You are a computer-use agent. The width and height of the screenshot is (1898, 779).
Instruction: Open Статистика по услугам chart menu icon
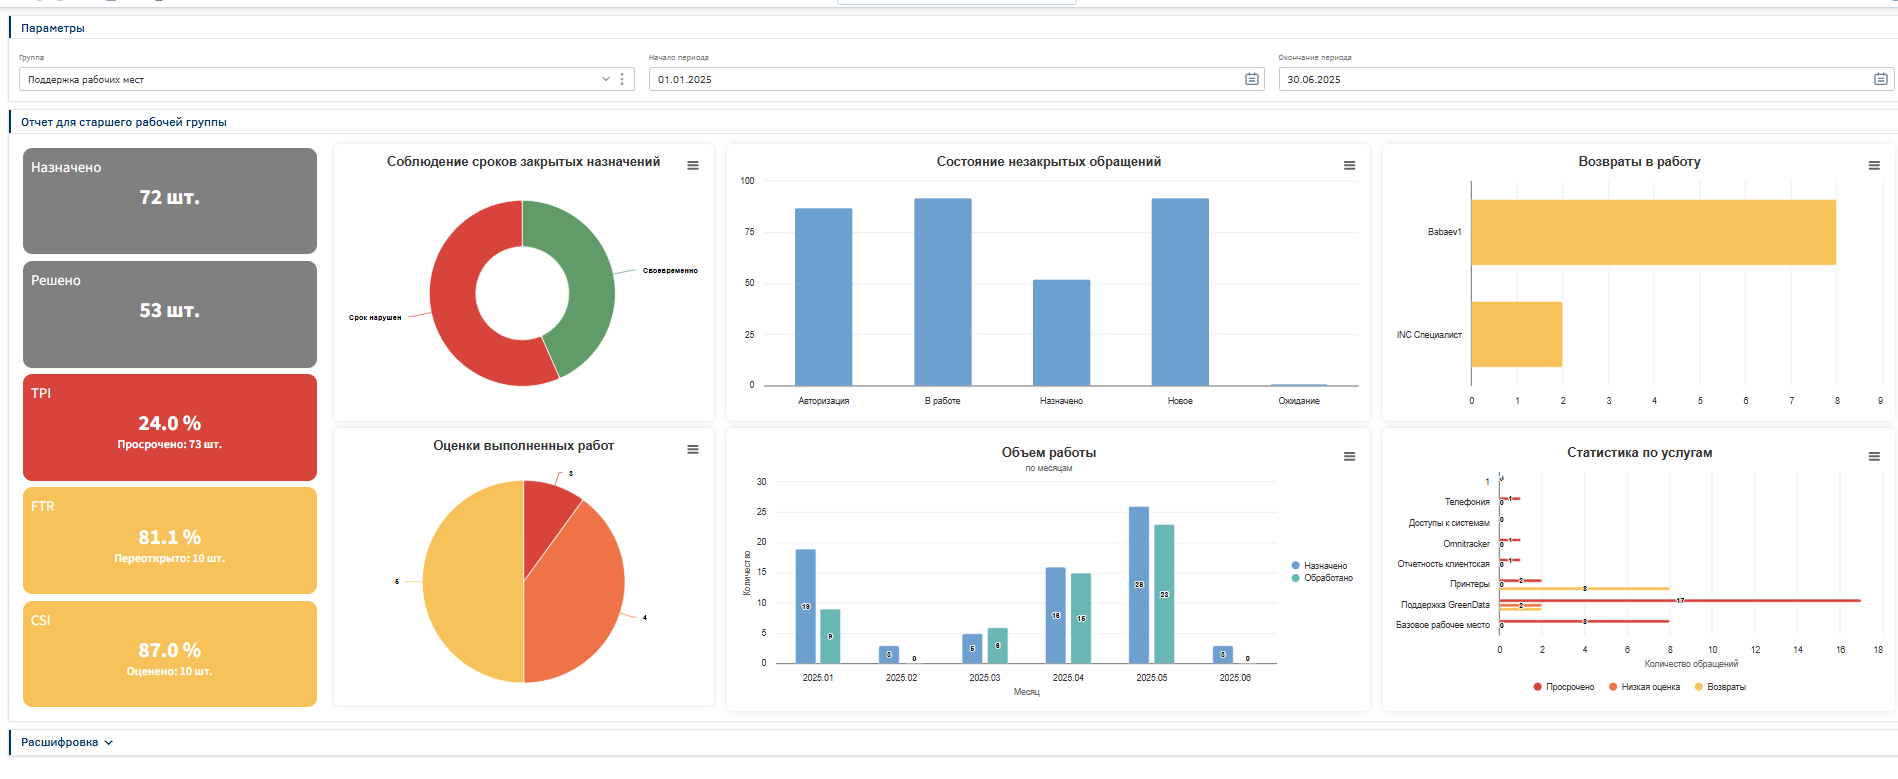1874,457
